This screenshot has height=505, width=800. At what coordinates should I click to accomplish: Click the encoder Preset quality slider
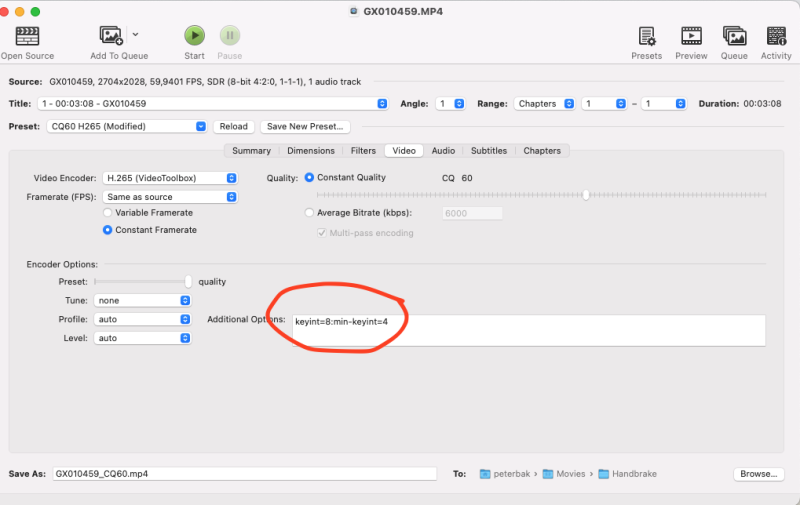[143, 282]
